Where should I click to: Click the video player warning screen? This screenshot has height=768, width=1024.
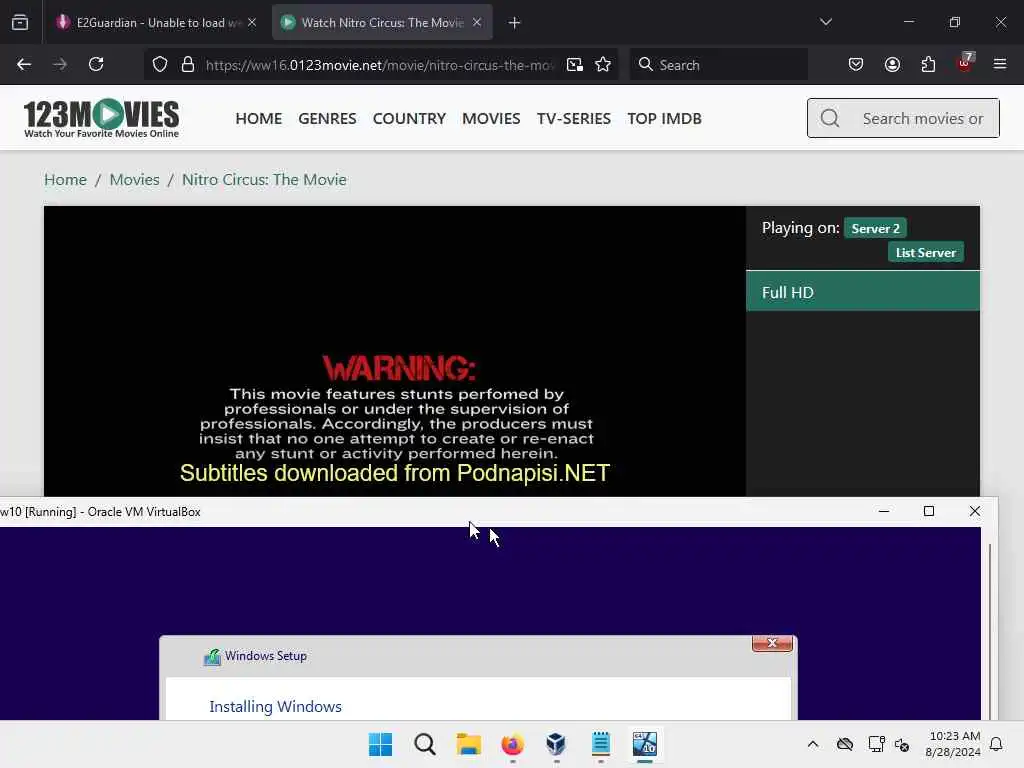tap(394, 351)
